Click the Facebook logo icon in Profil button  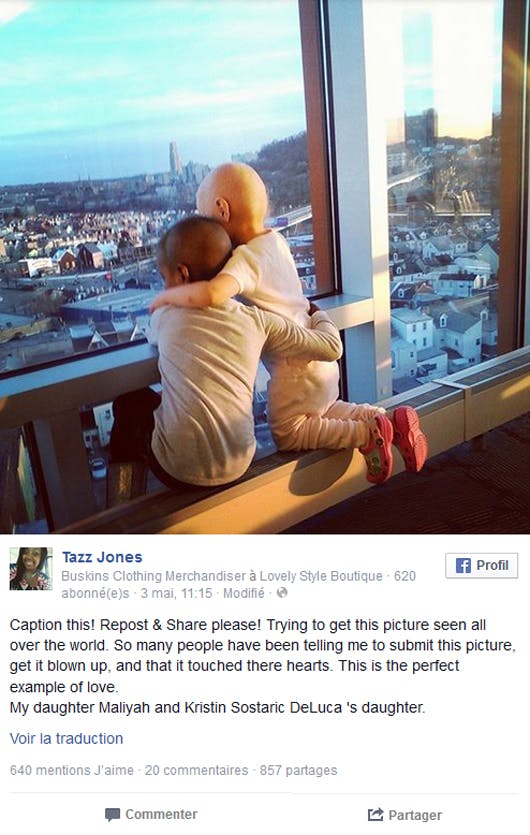click(x=463, y=566)
